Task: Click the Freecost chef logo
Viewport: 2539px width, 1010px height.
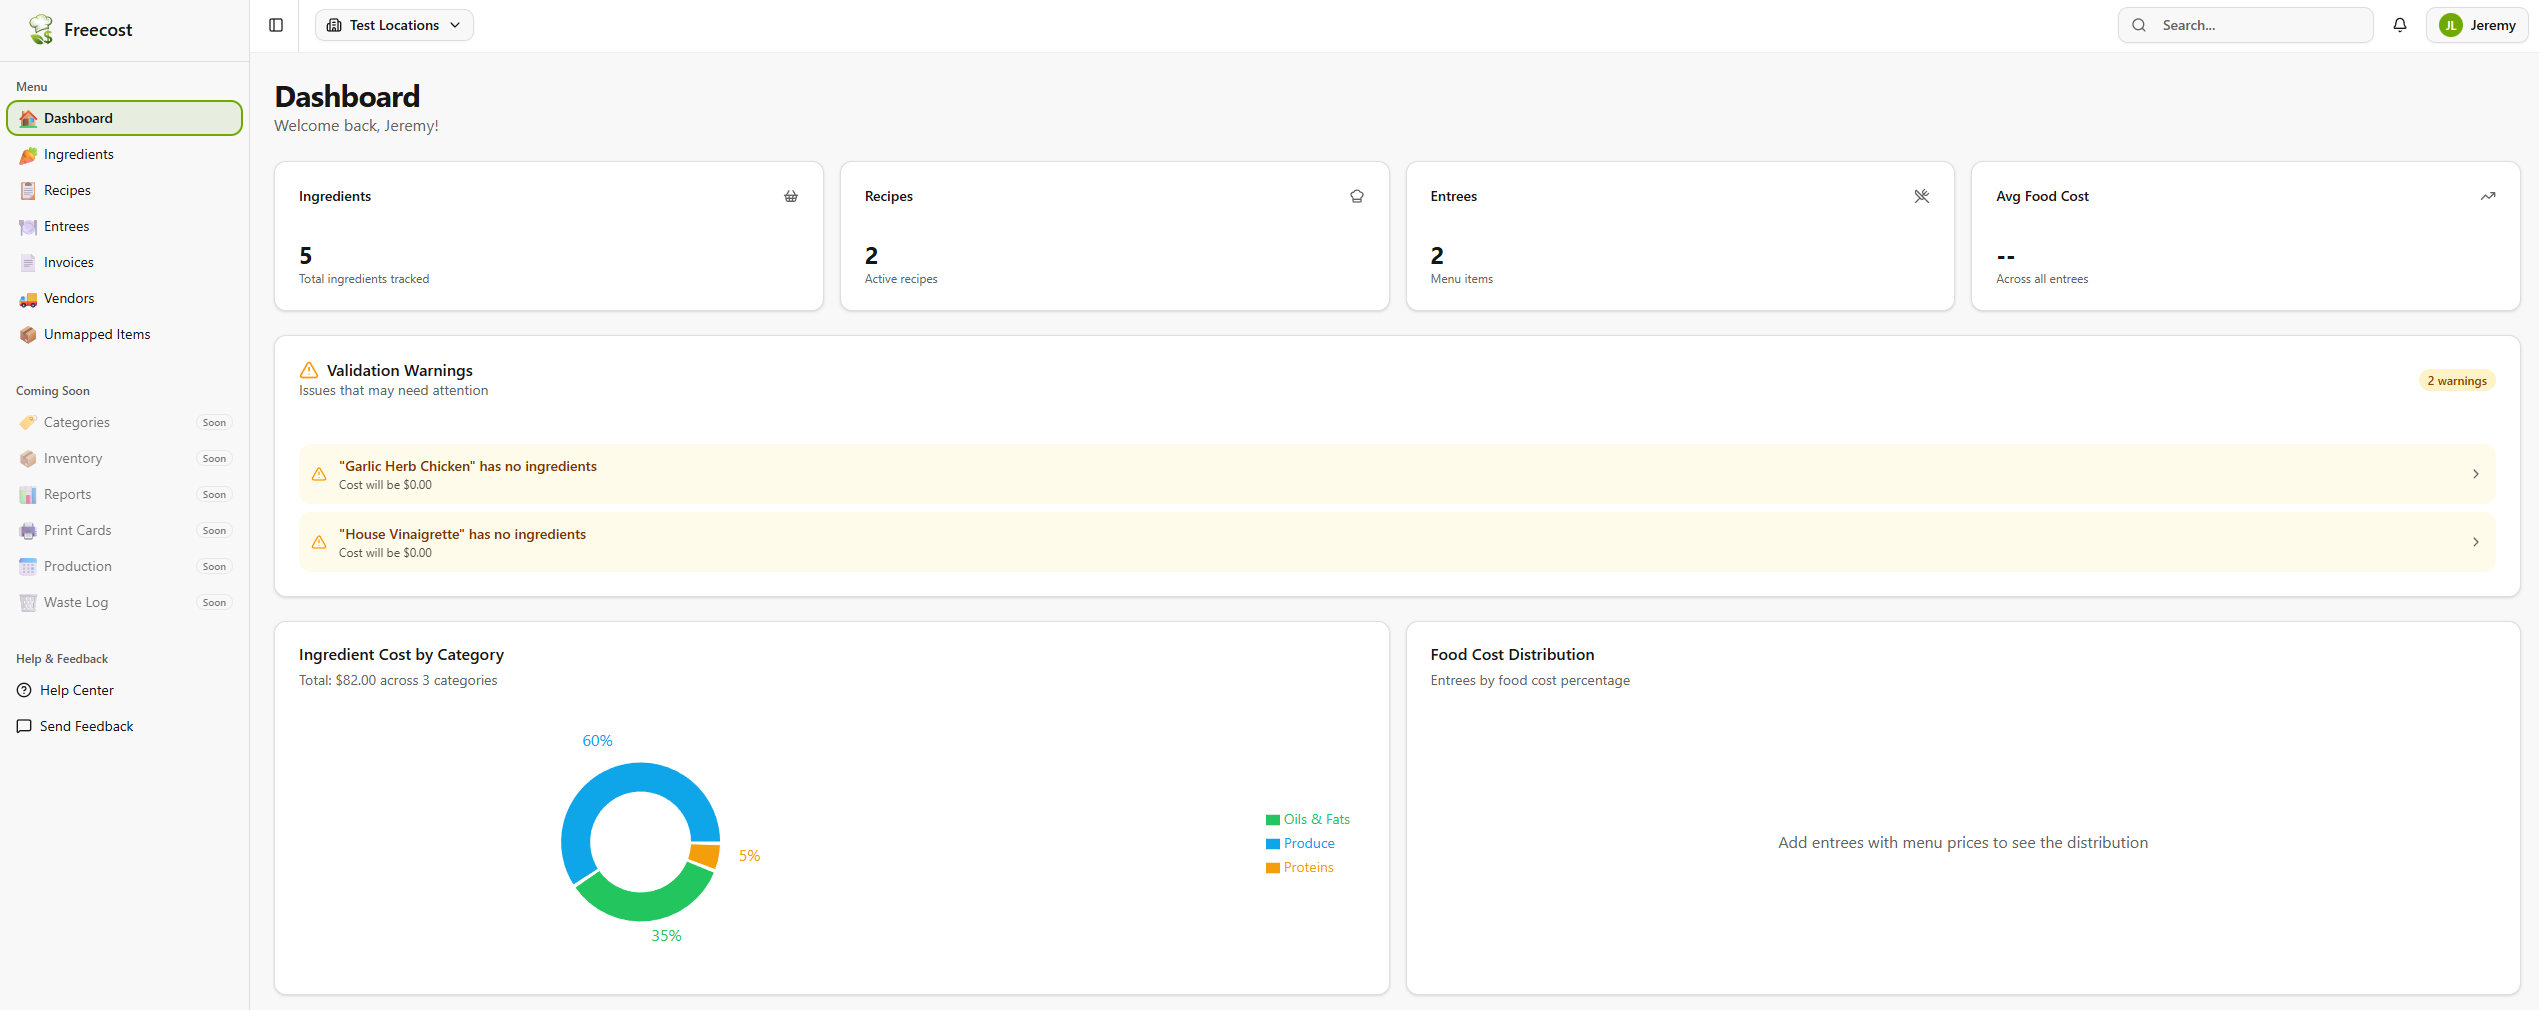Action: [41, 29]
